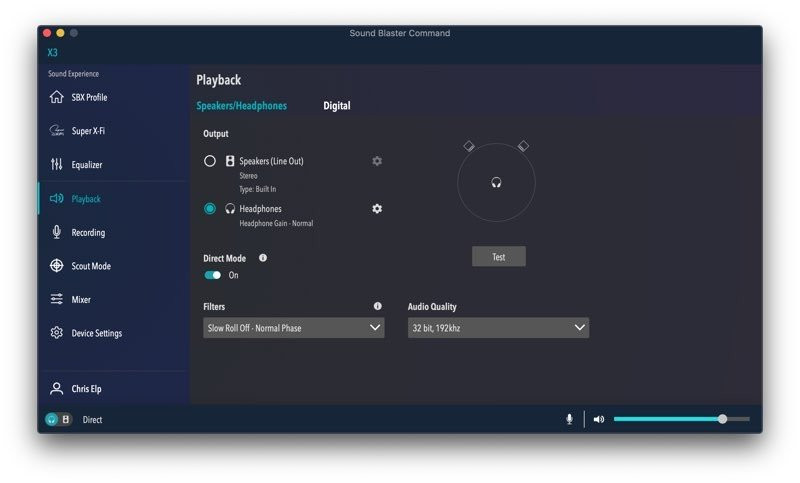800x483 pixels.
Task: Go to Scout Mode in the sidebar
Action: (x=91, y=266)
